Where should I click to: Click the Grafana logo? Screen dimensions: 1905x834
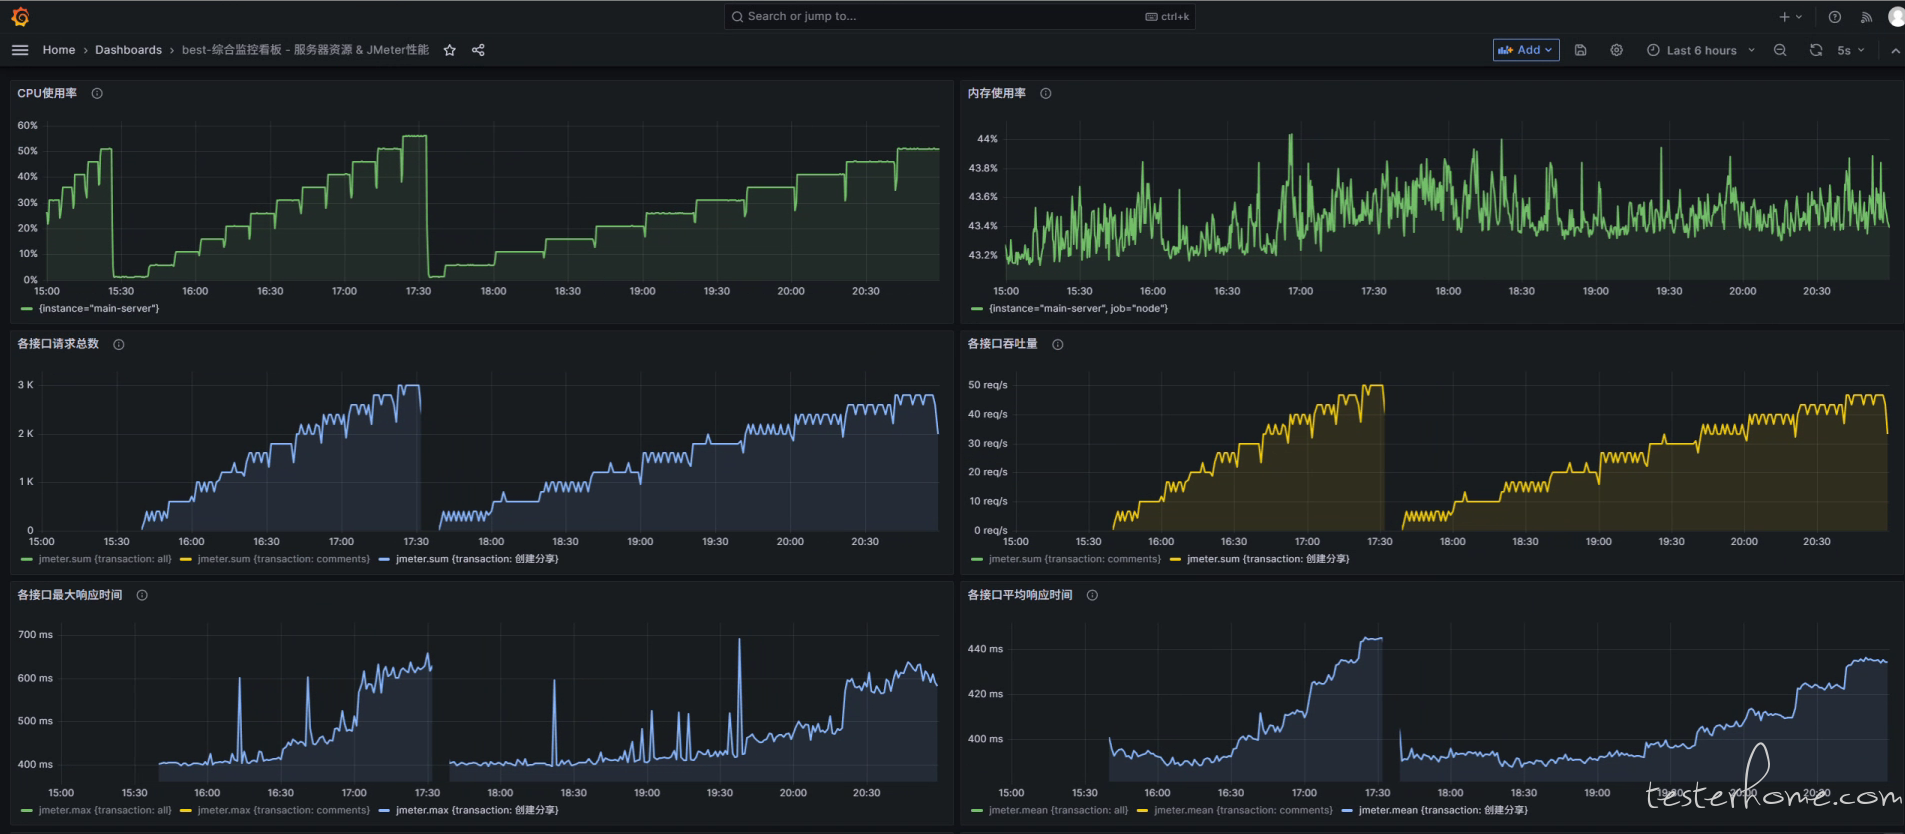[20, 17]
